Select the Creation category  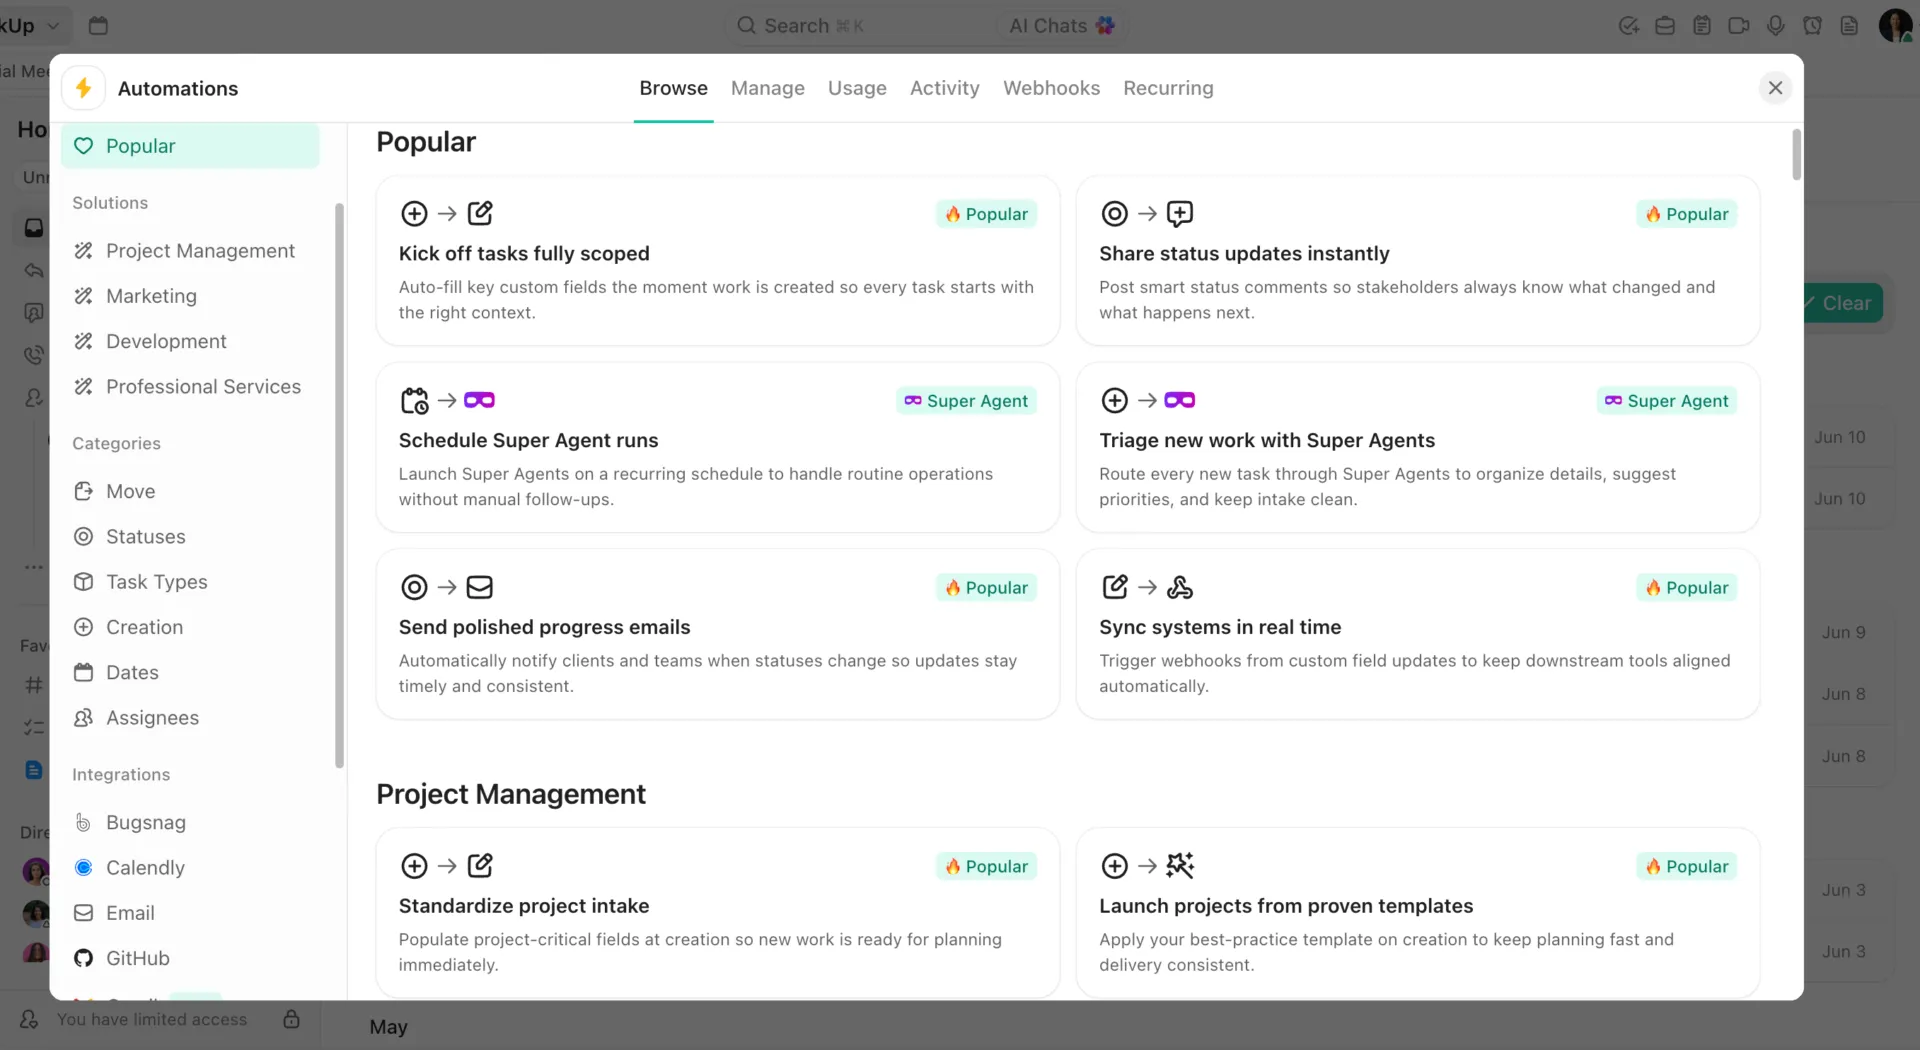tap(190, 627)
